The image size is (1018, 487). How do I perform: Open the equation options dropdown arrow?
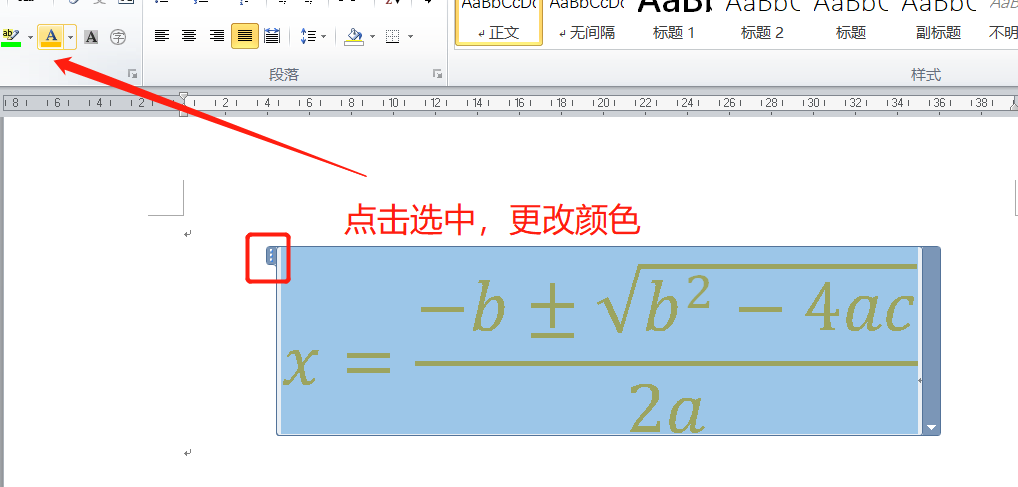tap(932, 427)
